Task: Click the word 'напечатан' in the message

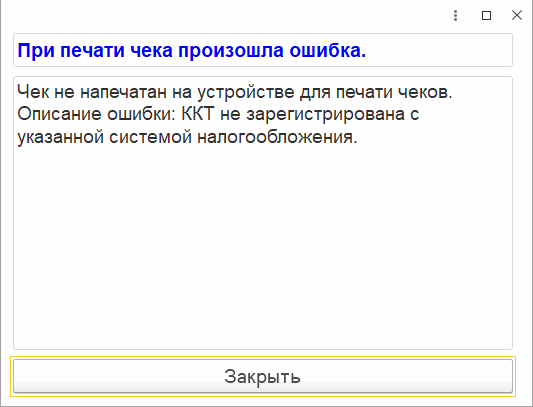Action: 123,92
